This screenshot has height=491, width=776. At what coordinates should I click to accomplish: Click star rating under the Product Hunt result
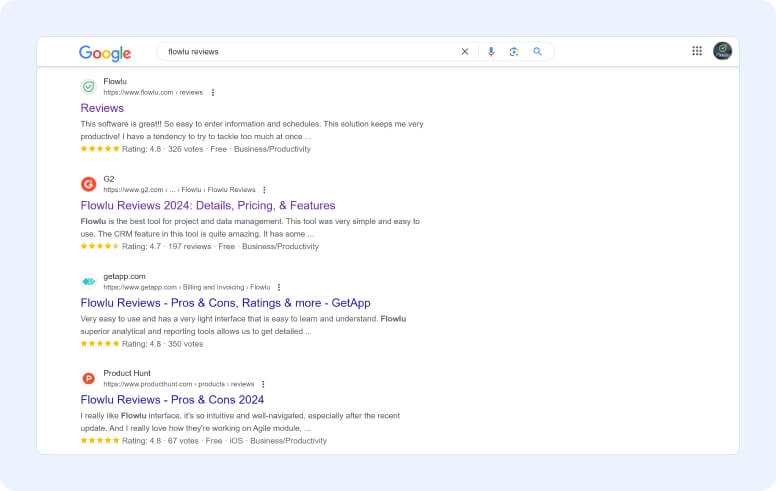(x=100, y=441)
